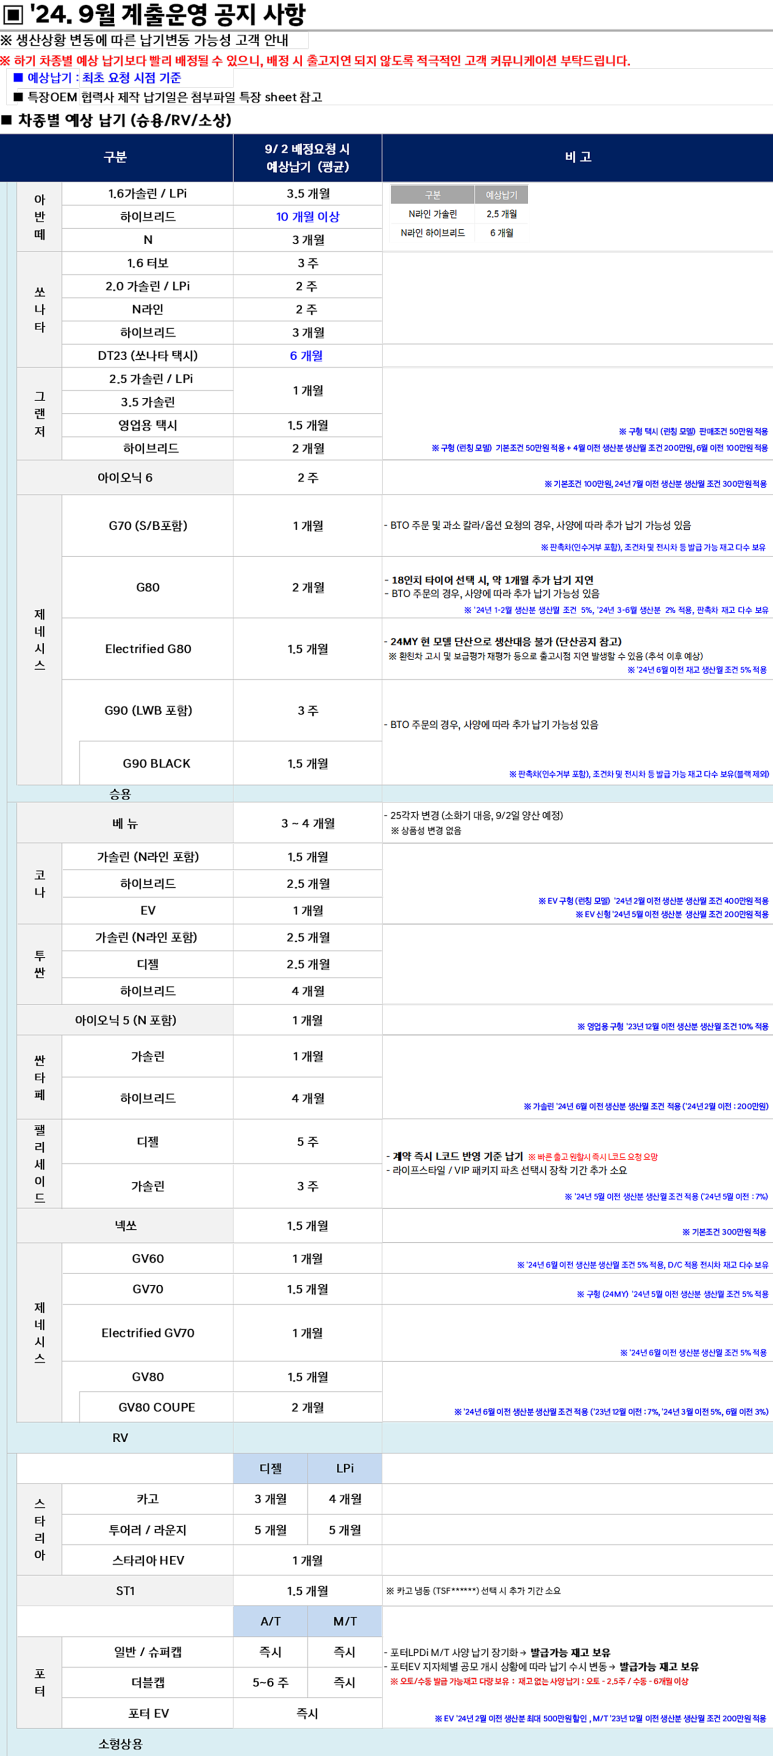The image size is (773, 1756).
Task: Click the 카고 cell under 스타리아
Action: 148,1499
